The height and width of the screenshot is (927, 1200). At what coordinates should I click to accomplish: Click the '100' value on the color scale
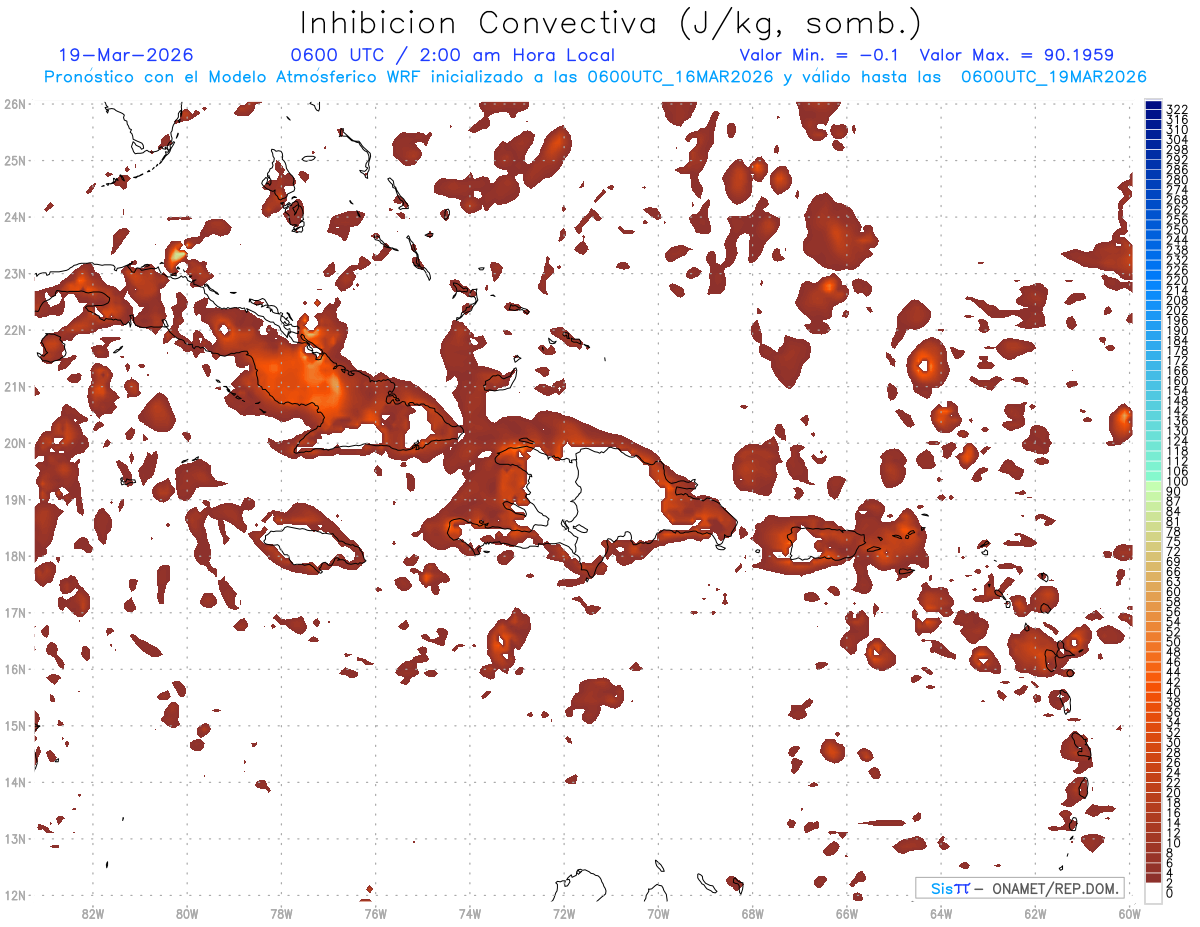tap(1177, 482)
